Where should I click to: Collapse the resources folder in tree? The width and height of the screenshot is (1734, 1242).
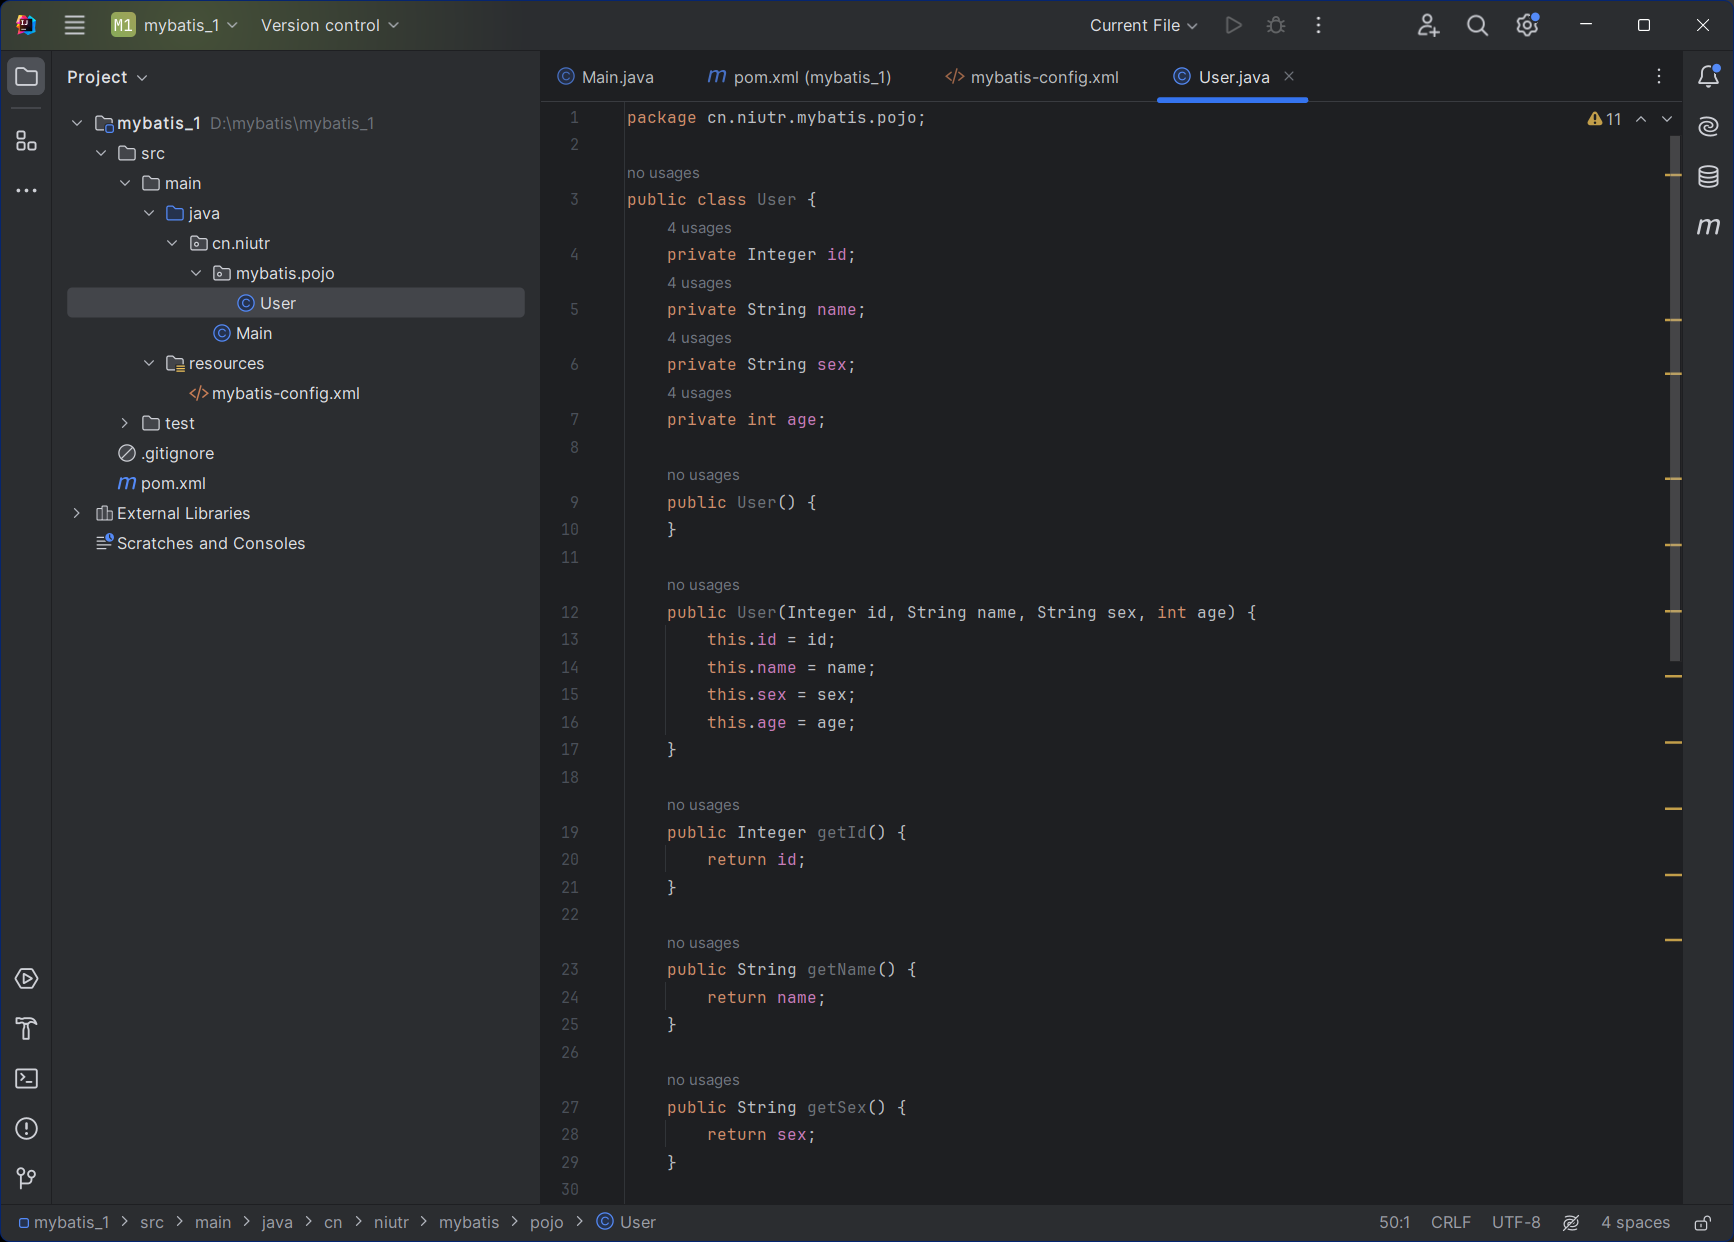[149, 363]
